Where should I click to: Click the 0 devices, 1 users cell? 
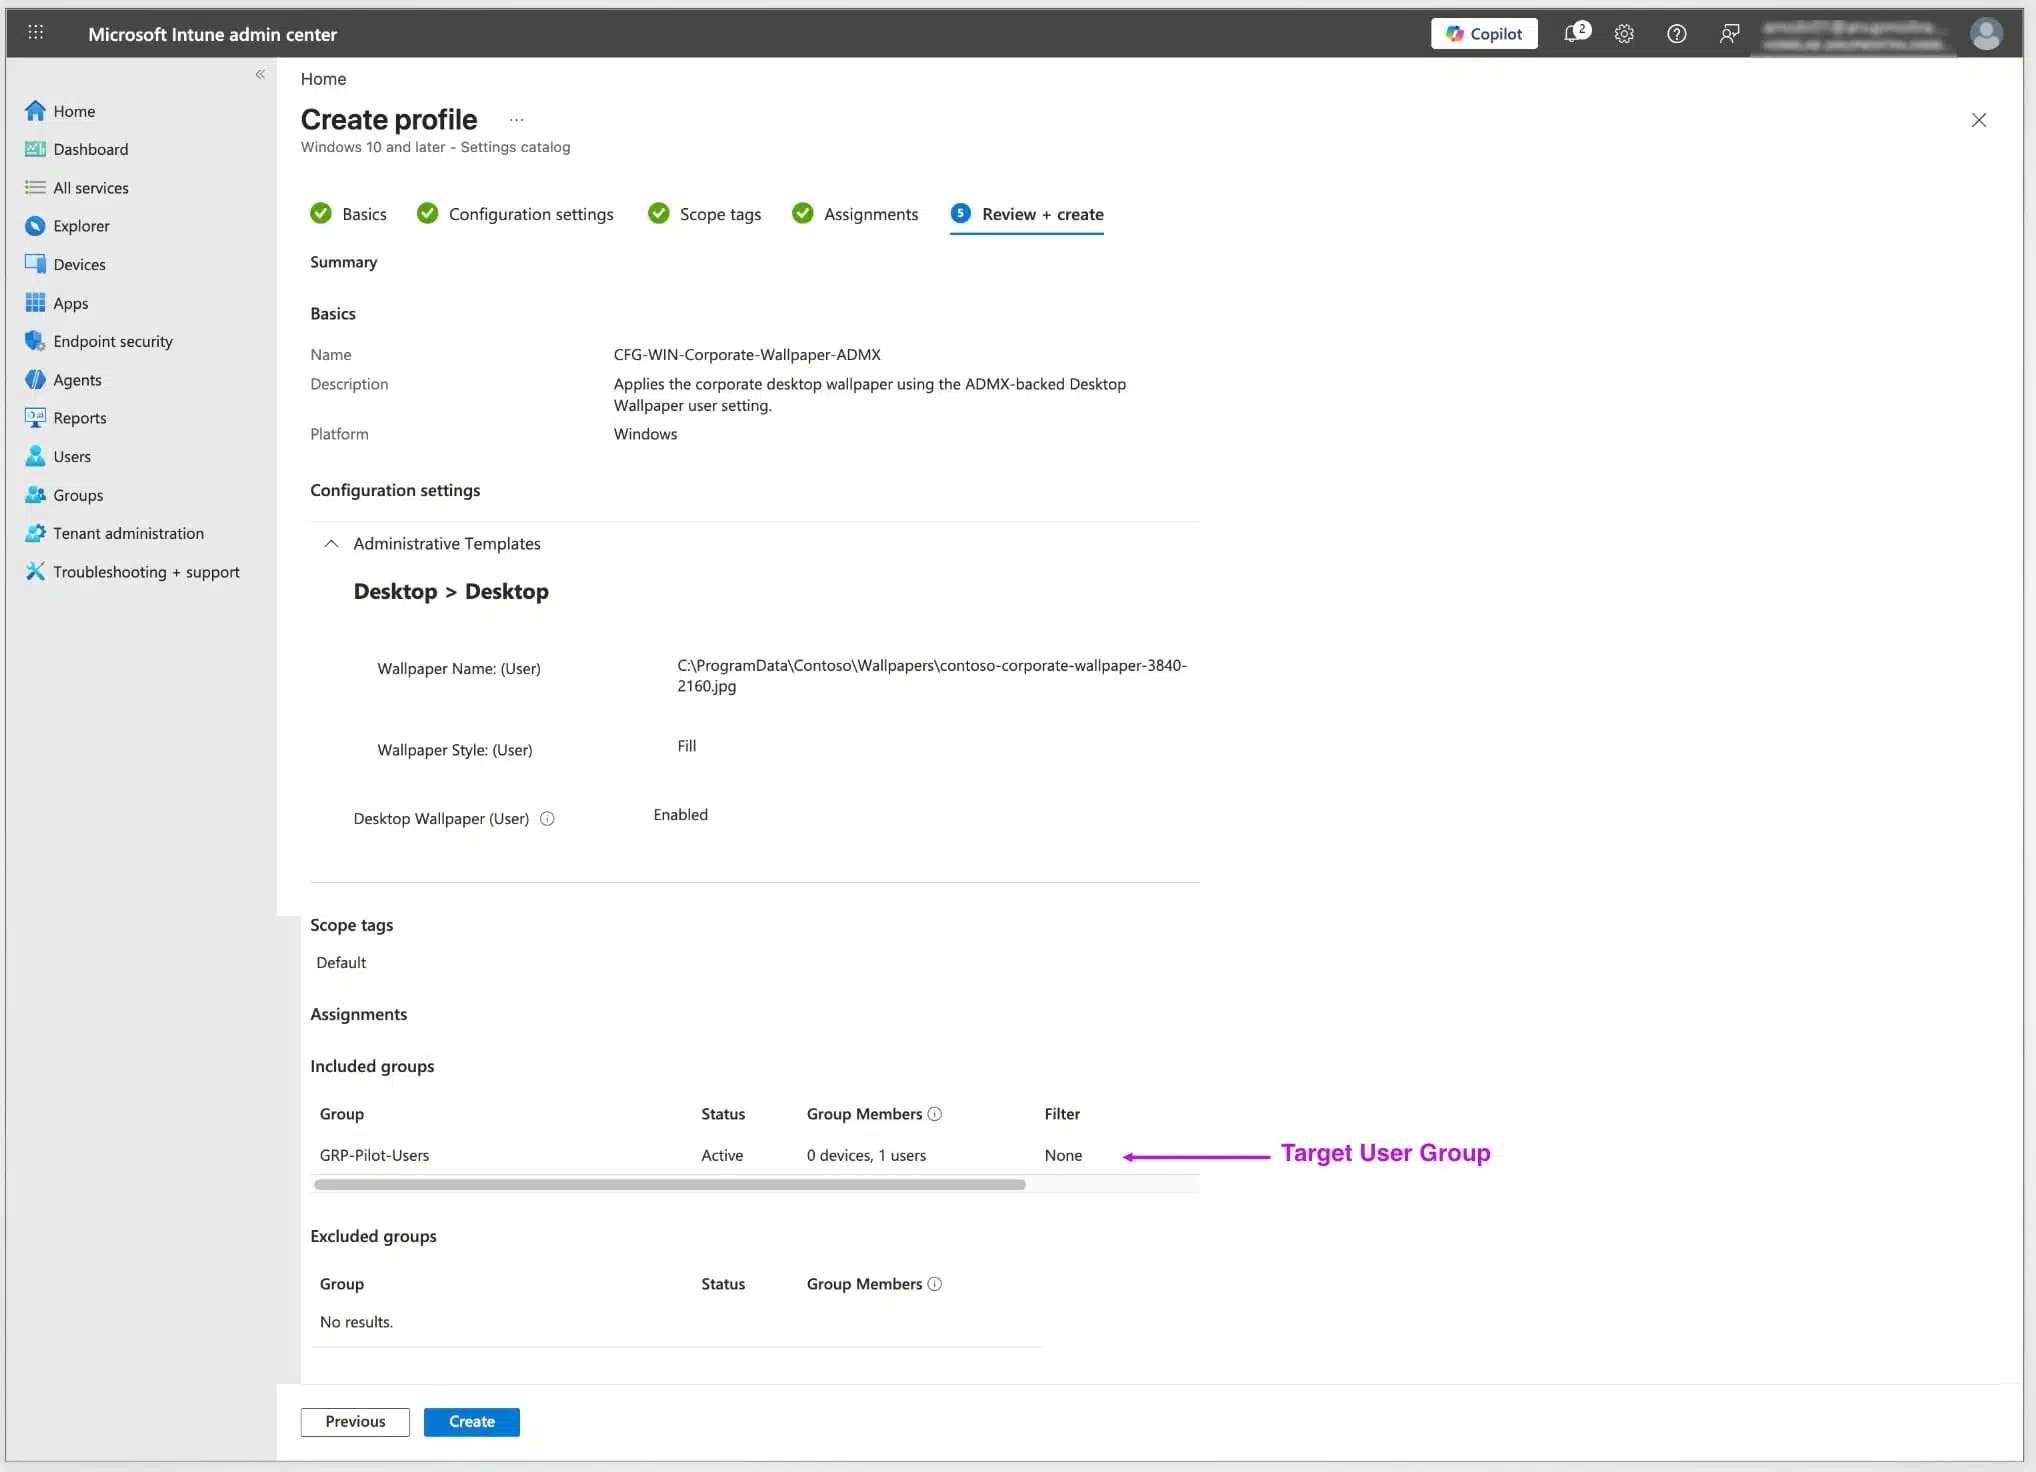point(866,1156)
